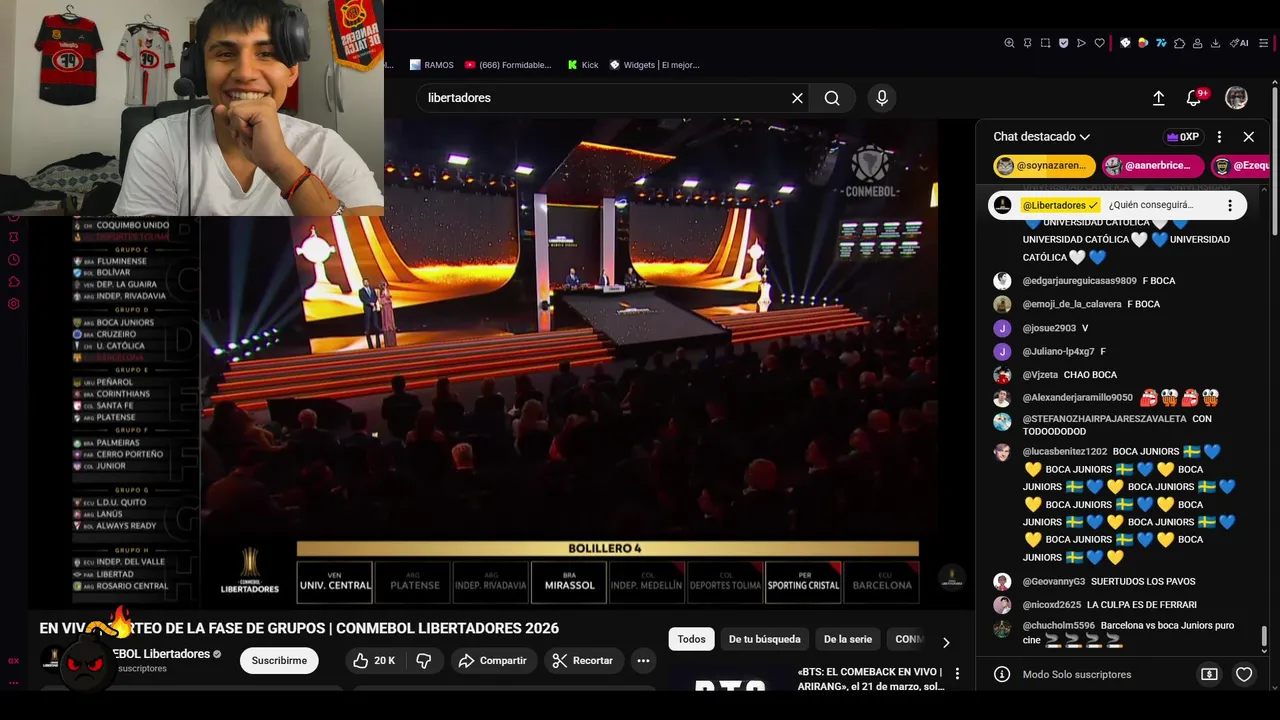
Task: Open YouTube notifications bell
Action: tap(1194, 98)
